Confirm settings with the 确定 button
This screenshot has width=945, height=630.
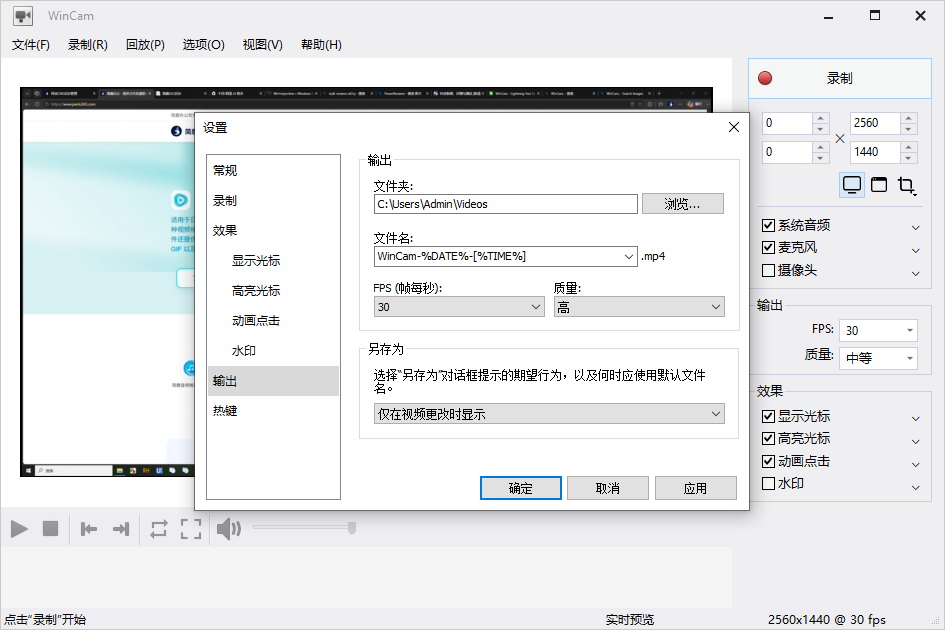[521, 488]
